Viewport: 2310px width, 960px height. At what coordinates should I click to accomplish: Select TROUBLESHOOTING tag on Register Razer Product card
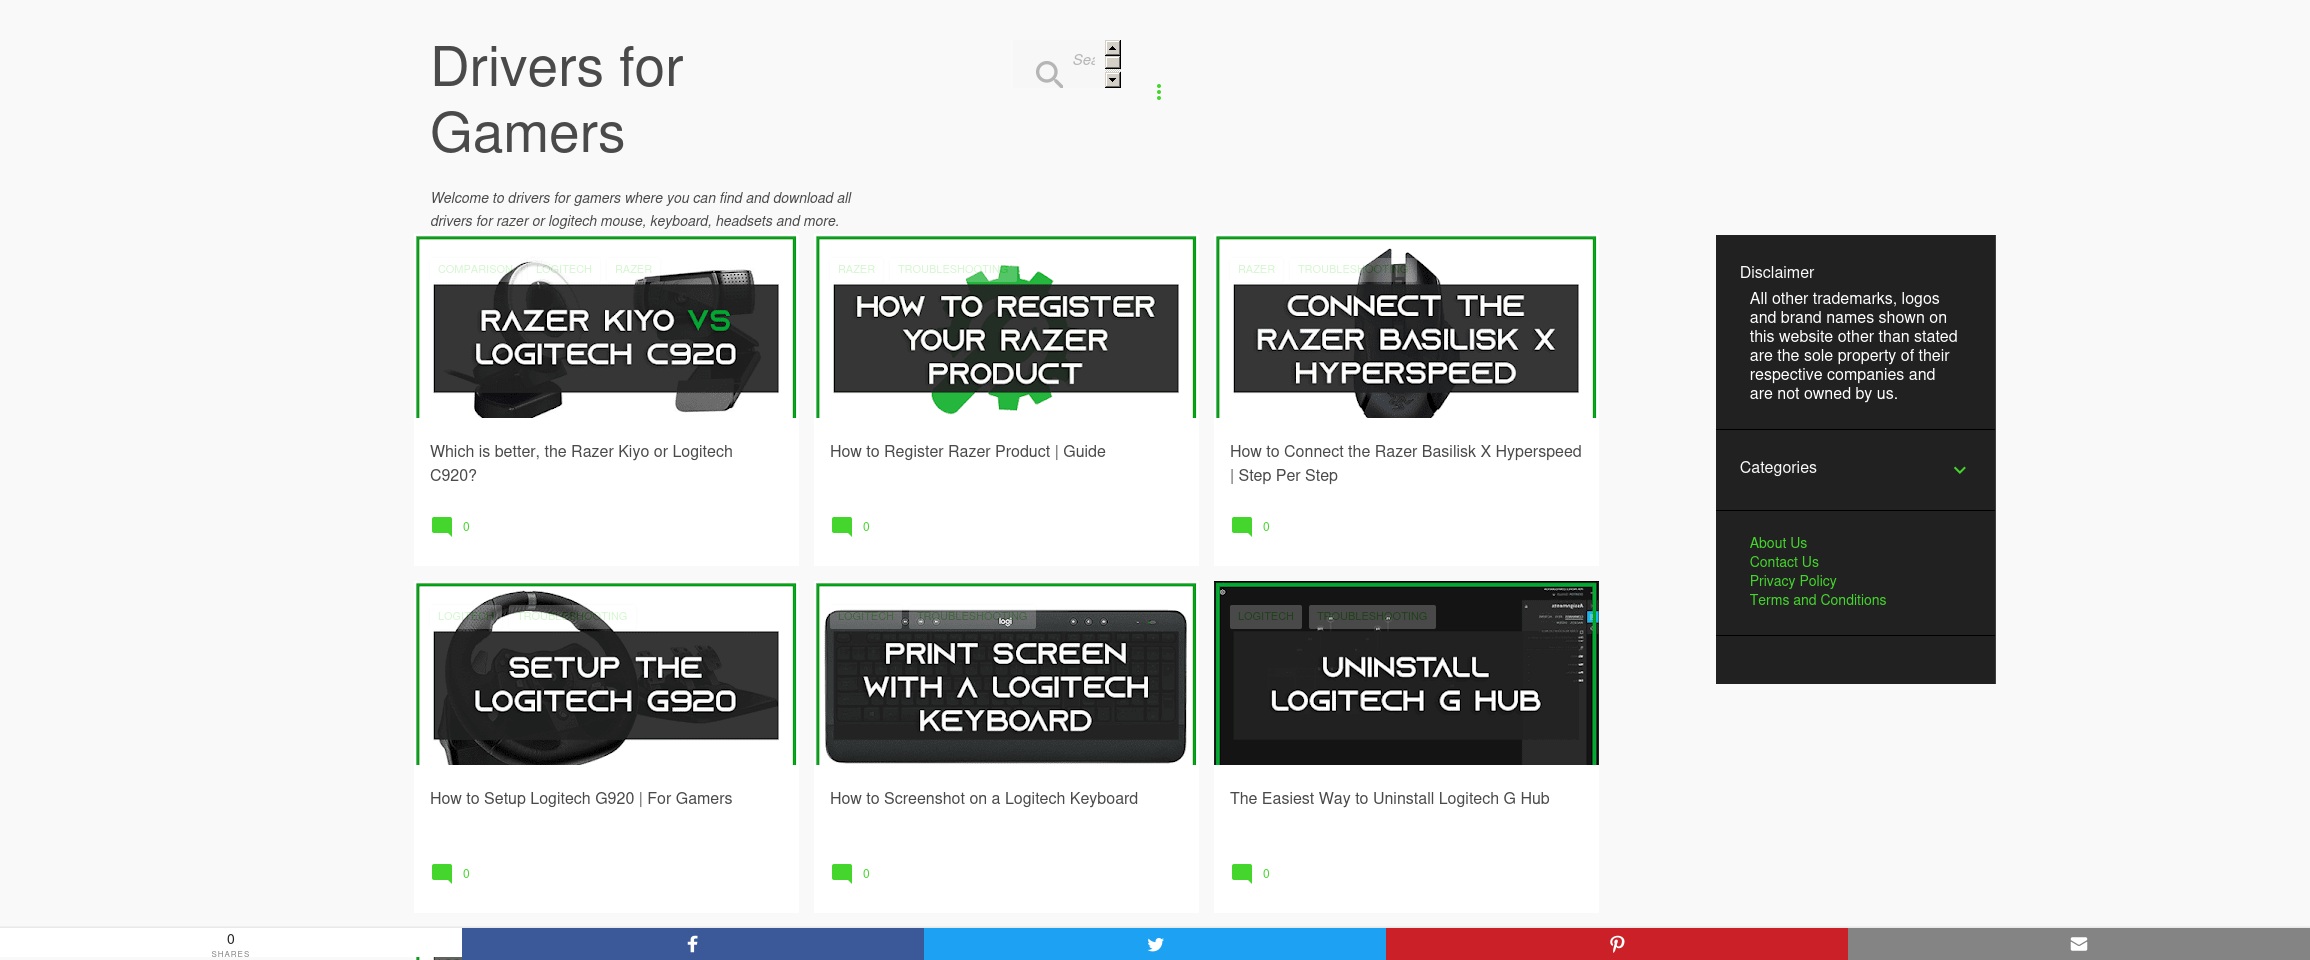coord(952,269)
